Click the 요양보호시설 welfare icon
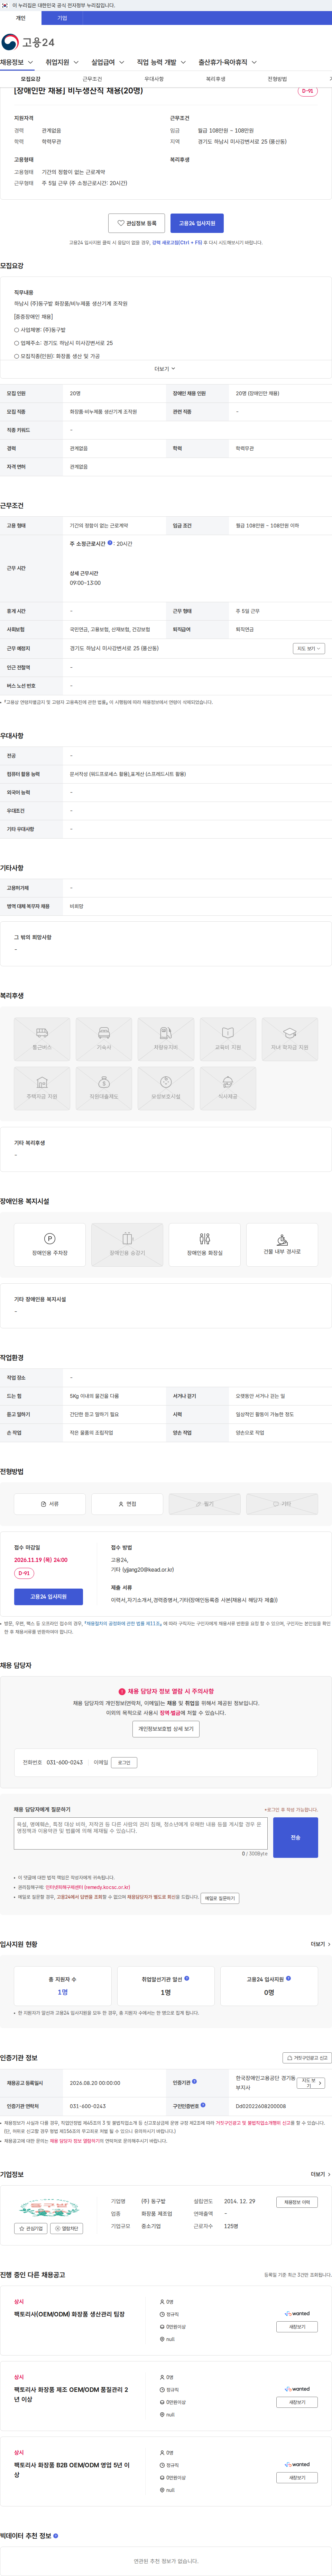Viewport: 332px width, 2576px height. coord(166,1088)
